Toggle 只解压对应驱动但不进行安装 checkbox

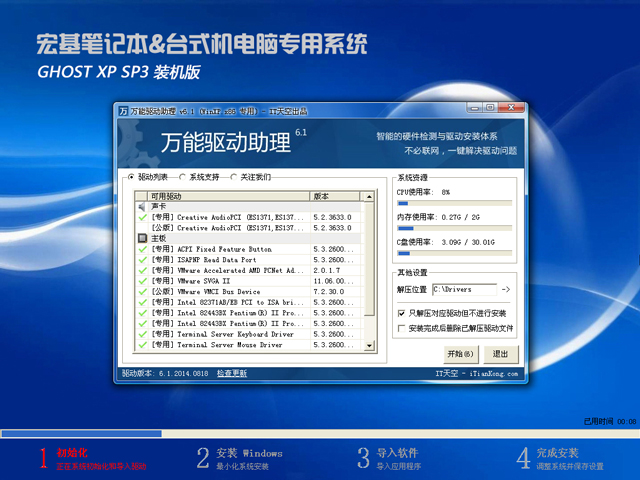(401, 313)
